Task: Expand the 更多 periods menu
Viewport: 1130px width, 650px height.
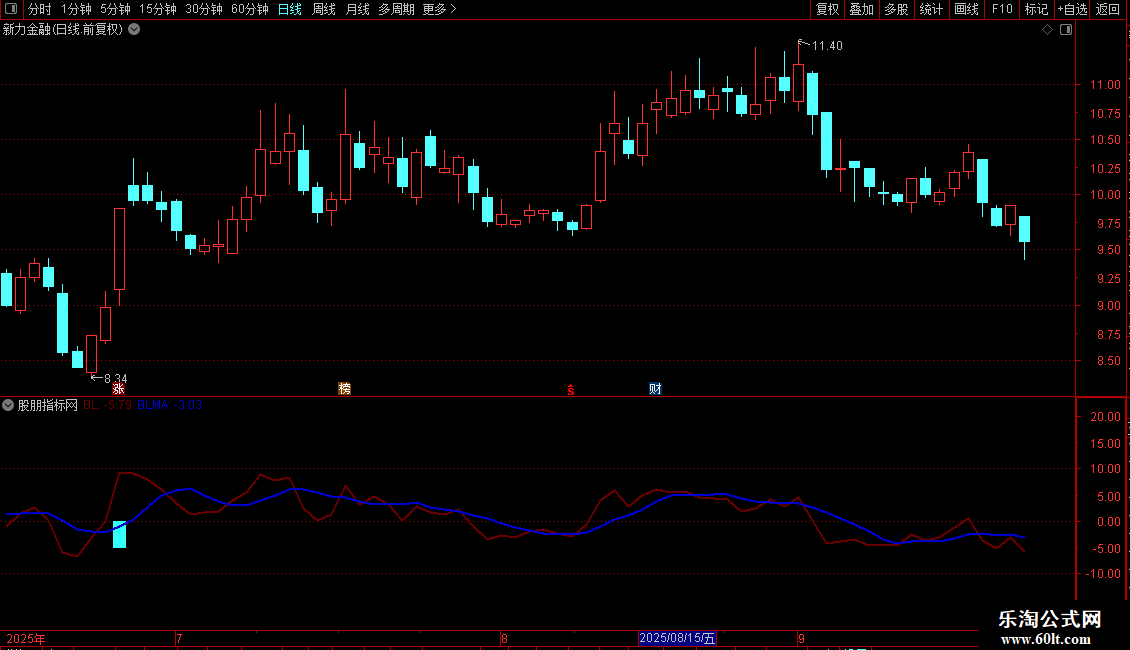Action: (x=440, y=9)
